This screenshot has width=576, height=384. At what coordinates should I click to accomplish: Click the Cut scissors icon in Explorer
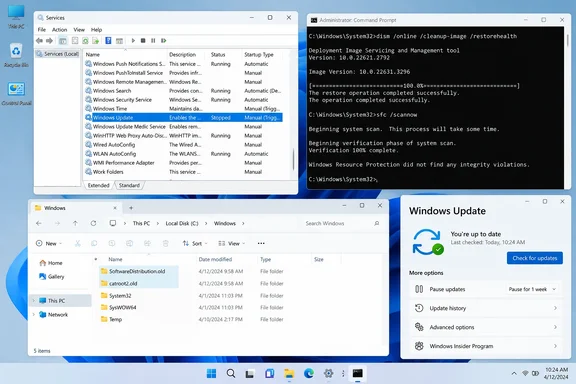click(78, 243)
